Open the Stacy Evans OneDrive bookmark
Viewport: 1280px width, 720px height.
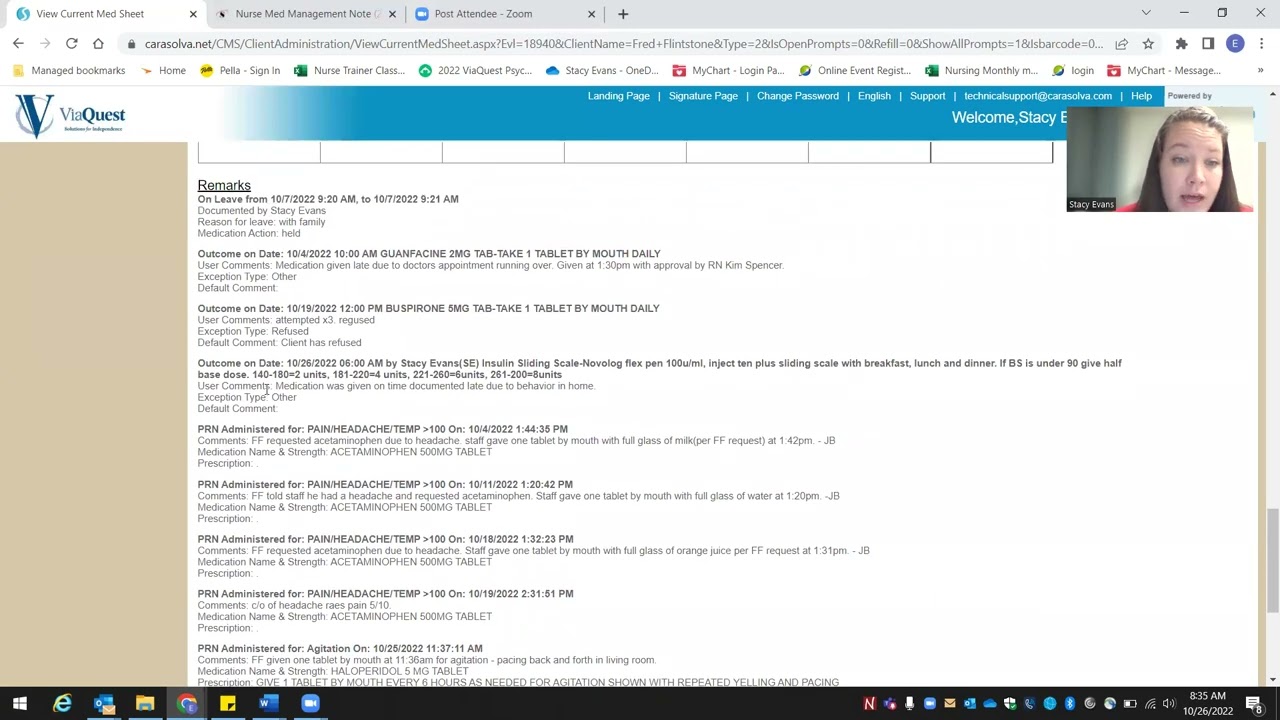(x=602, y=71)
